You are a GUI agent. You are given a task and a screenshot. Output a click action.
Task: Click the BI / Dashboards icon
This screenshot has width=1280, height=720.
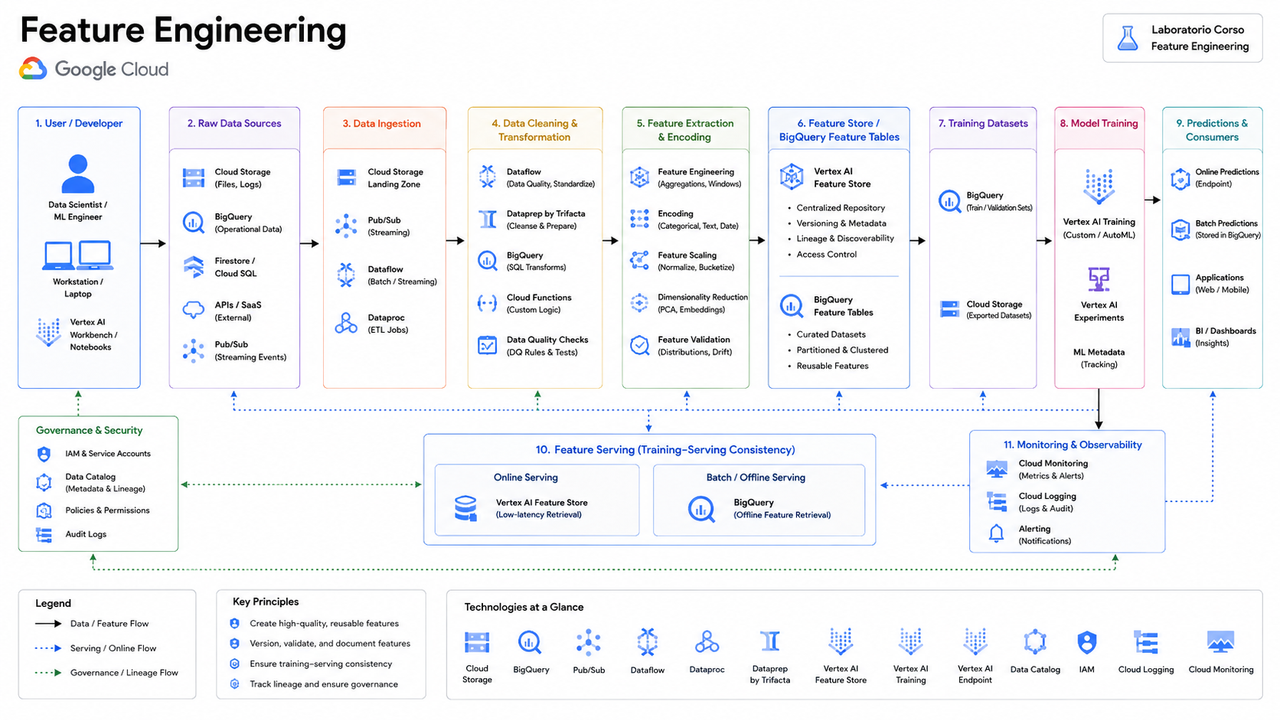click(x=1180, y=337)
